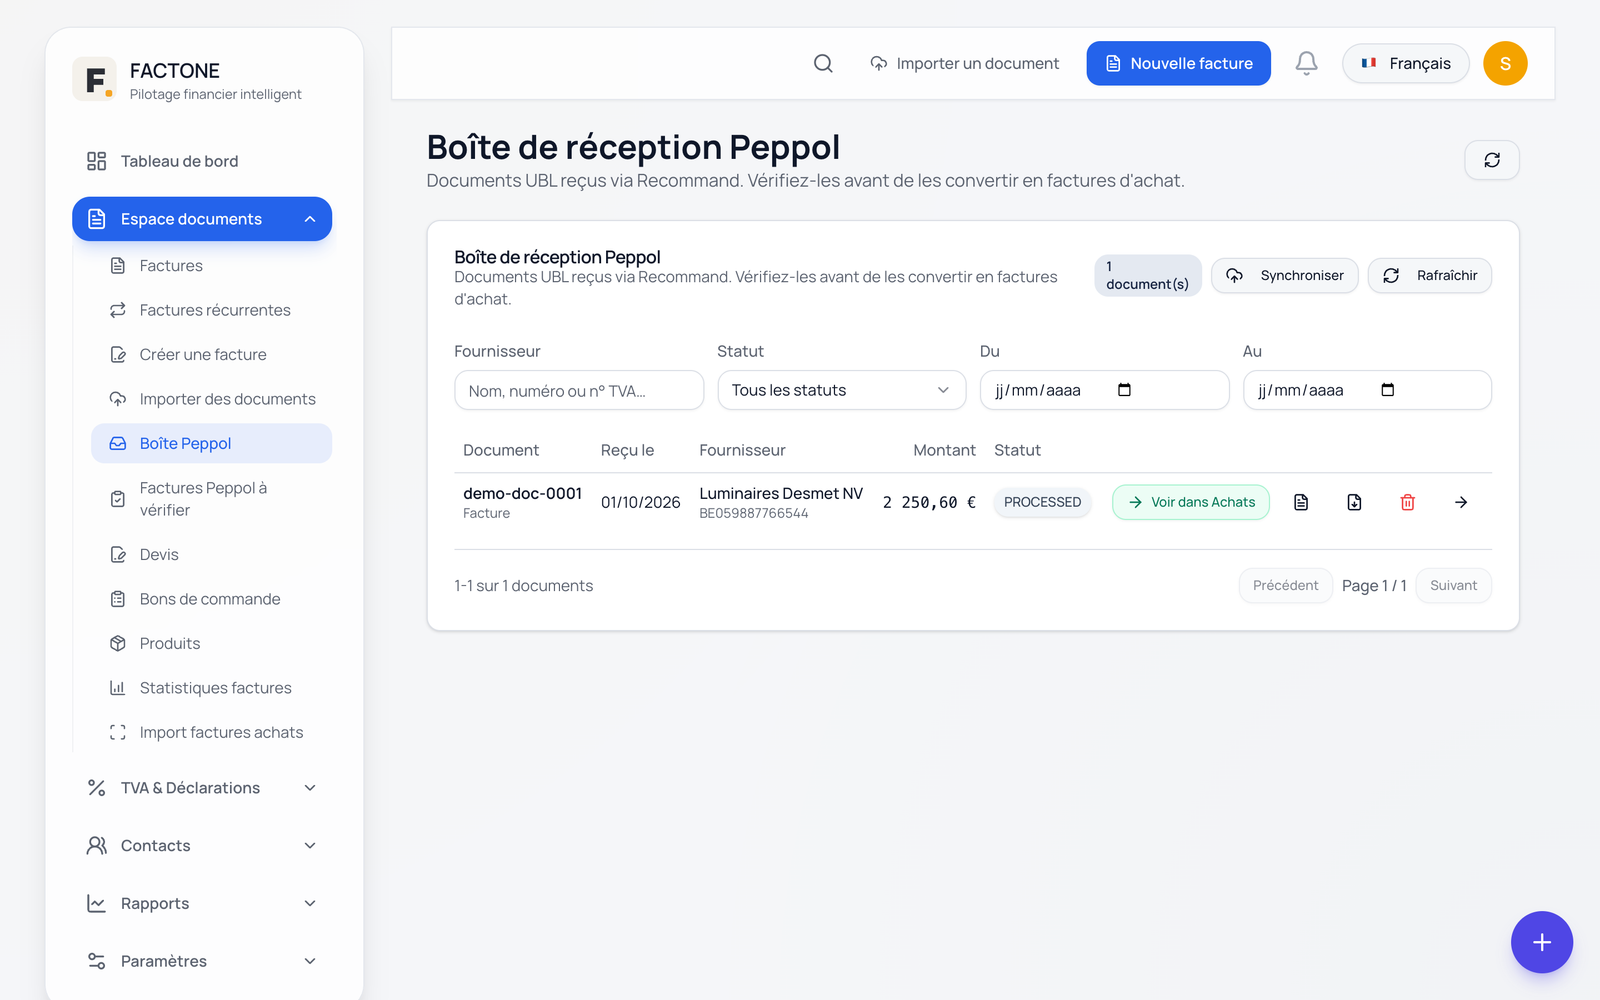Viewport: 1600px width, 1000px height.
Task: Open Créer une facture
Action: coord(212,354)
